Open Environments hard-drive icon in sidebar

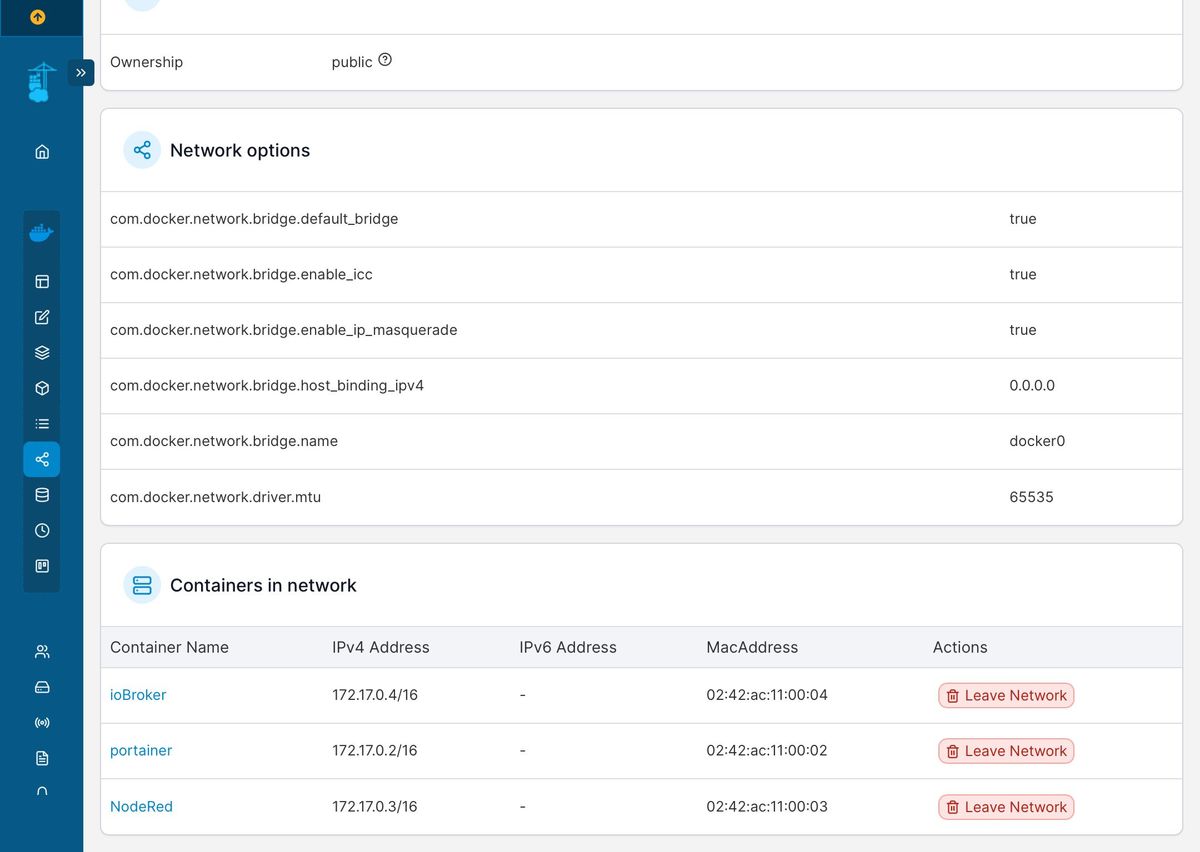point(42,687)
